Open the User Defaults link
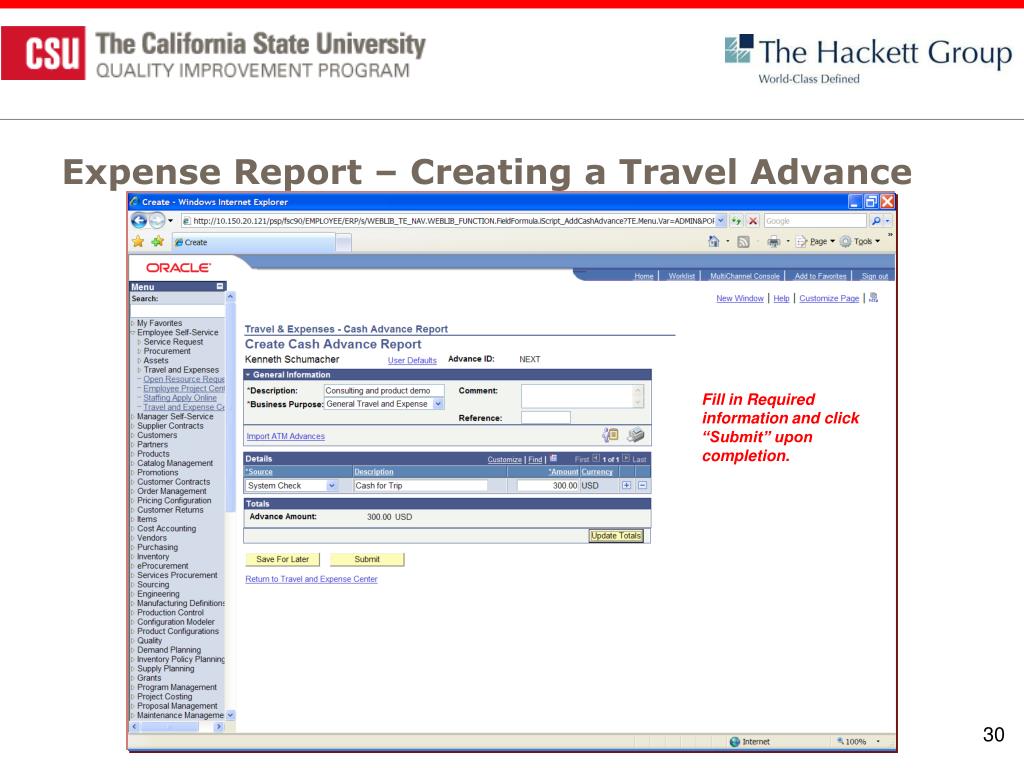Viewport: 1024px width, 768px height. click(412, 360)
